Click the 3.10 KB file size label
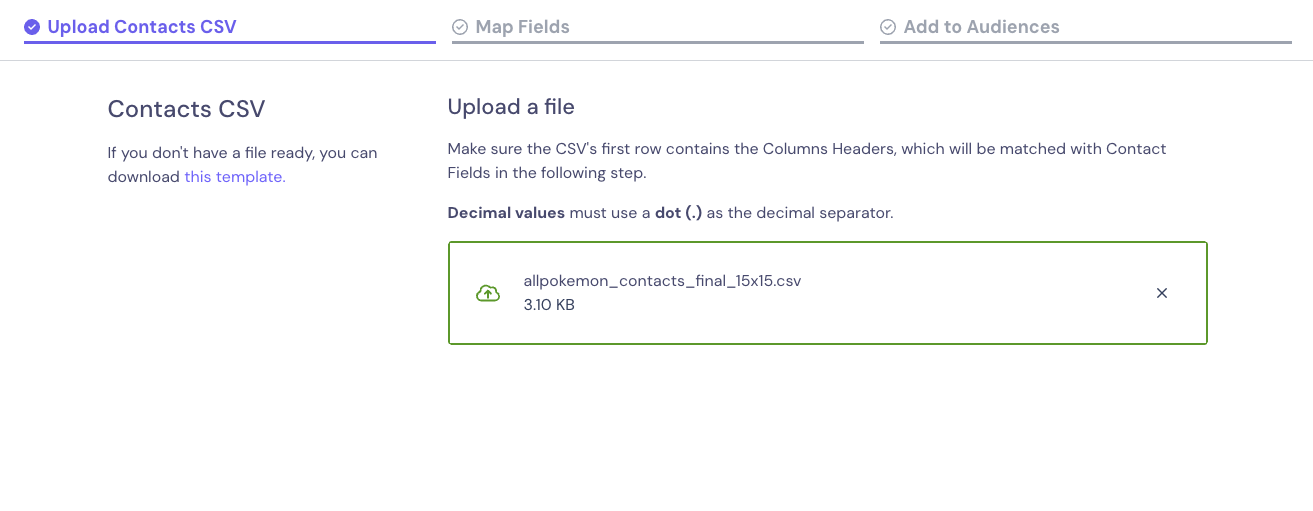Image resolution: width=1313 pixels, height=511 pixels. (x=549, y=305)
